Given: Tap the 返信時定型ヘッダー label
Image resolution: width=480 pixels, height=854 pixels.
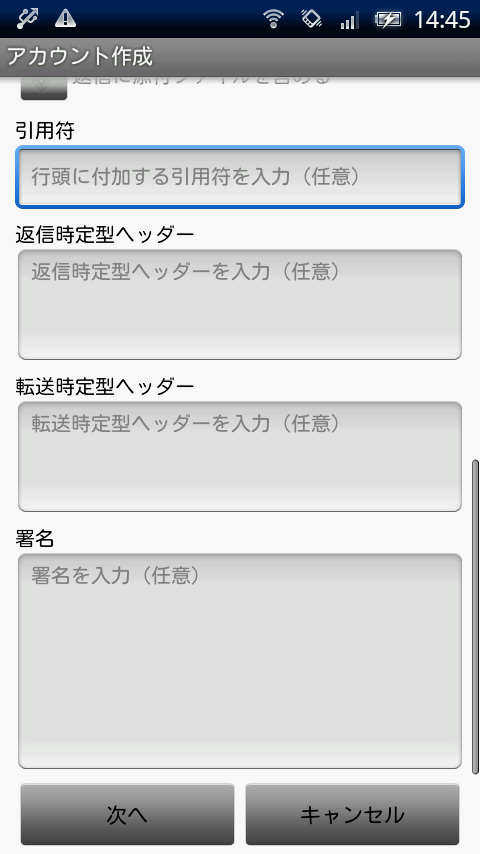Looking at the screenshot, I should (105, 234).
